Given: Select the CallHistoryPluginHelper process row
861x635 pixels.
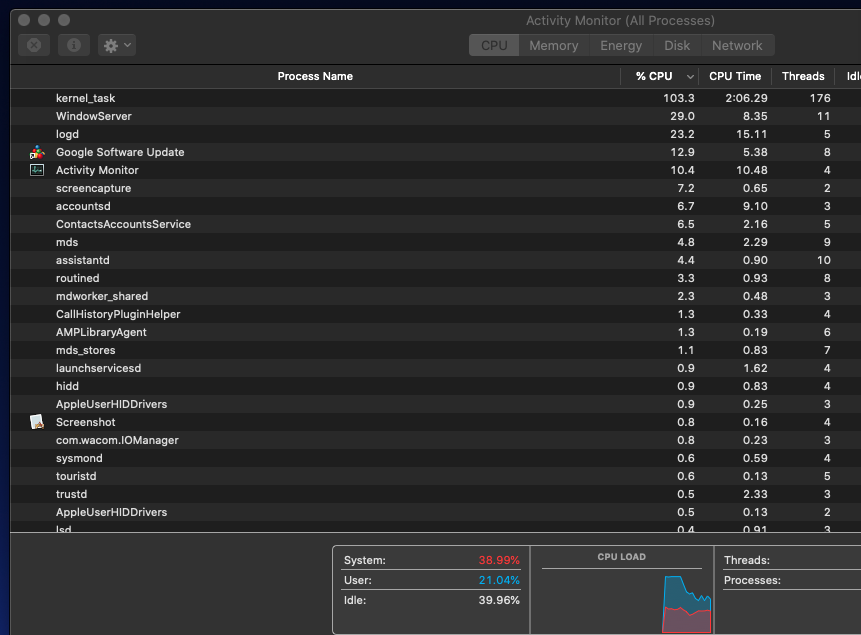Looking at the screenshot, I should tap(435, 314).
